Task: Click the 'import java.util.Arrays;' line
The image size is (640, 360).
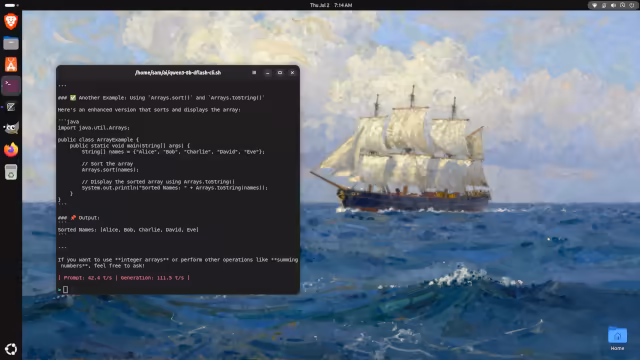Action: point(93,128)
